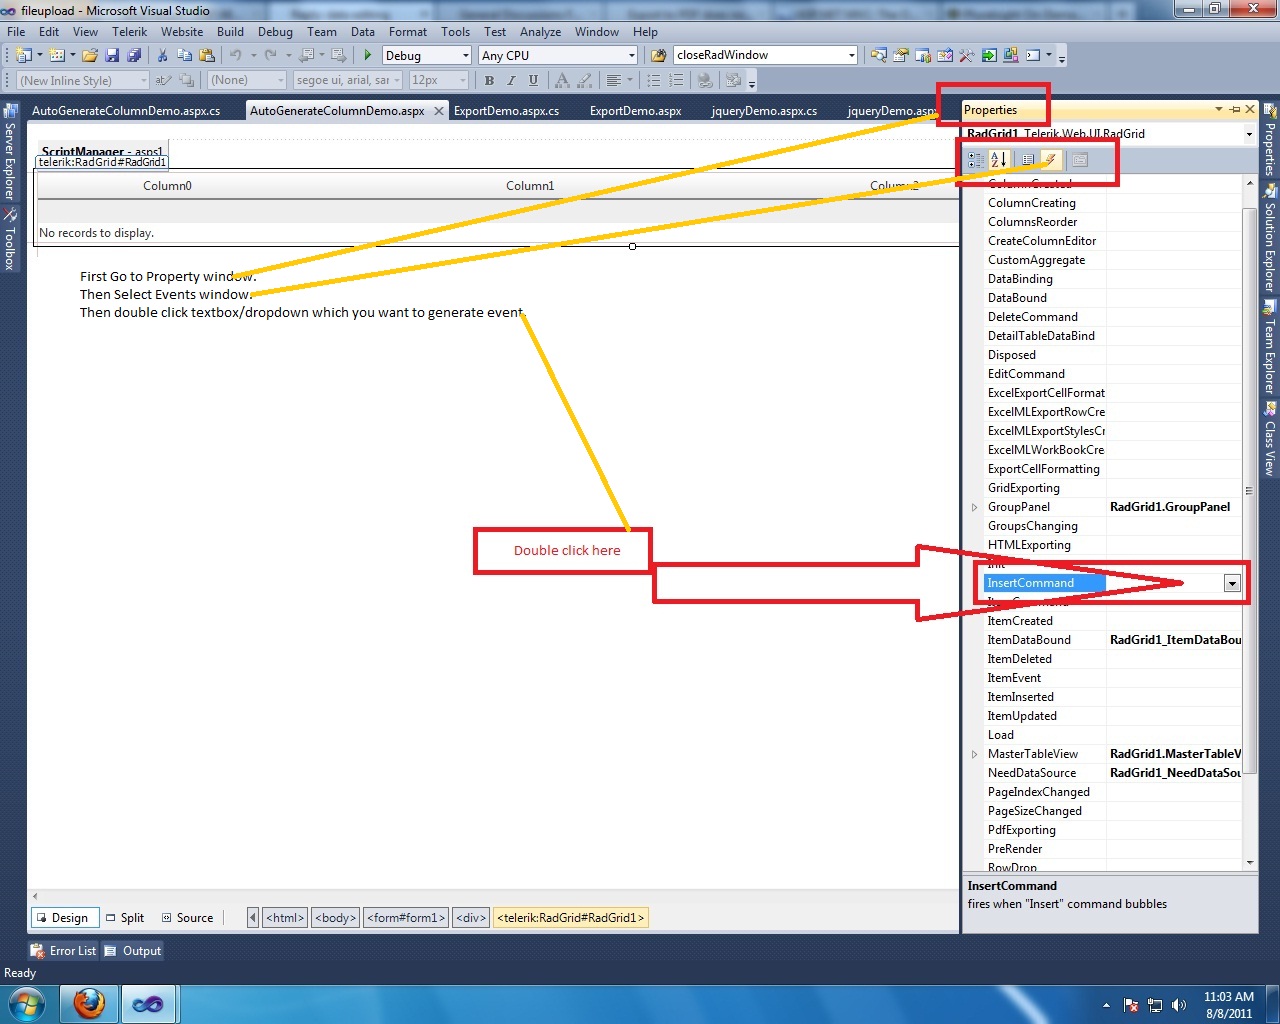Image resolution: width=1280 pixels, height=1024 pixels.
Task: Open the Properties Window toolbar icon
Action: [901, 56]
